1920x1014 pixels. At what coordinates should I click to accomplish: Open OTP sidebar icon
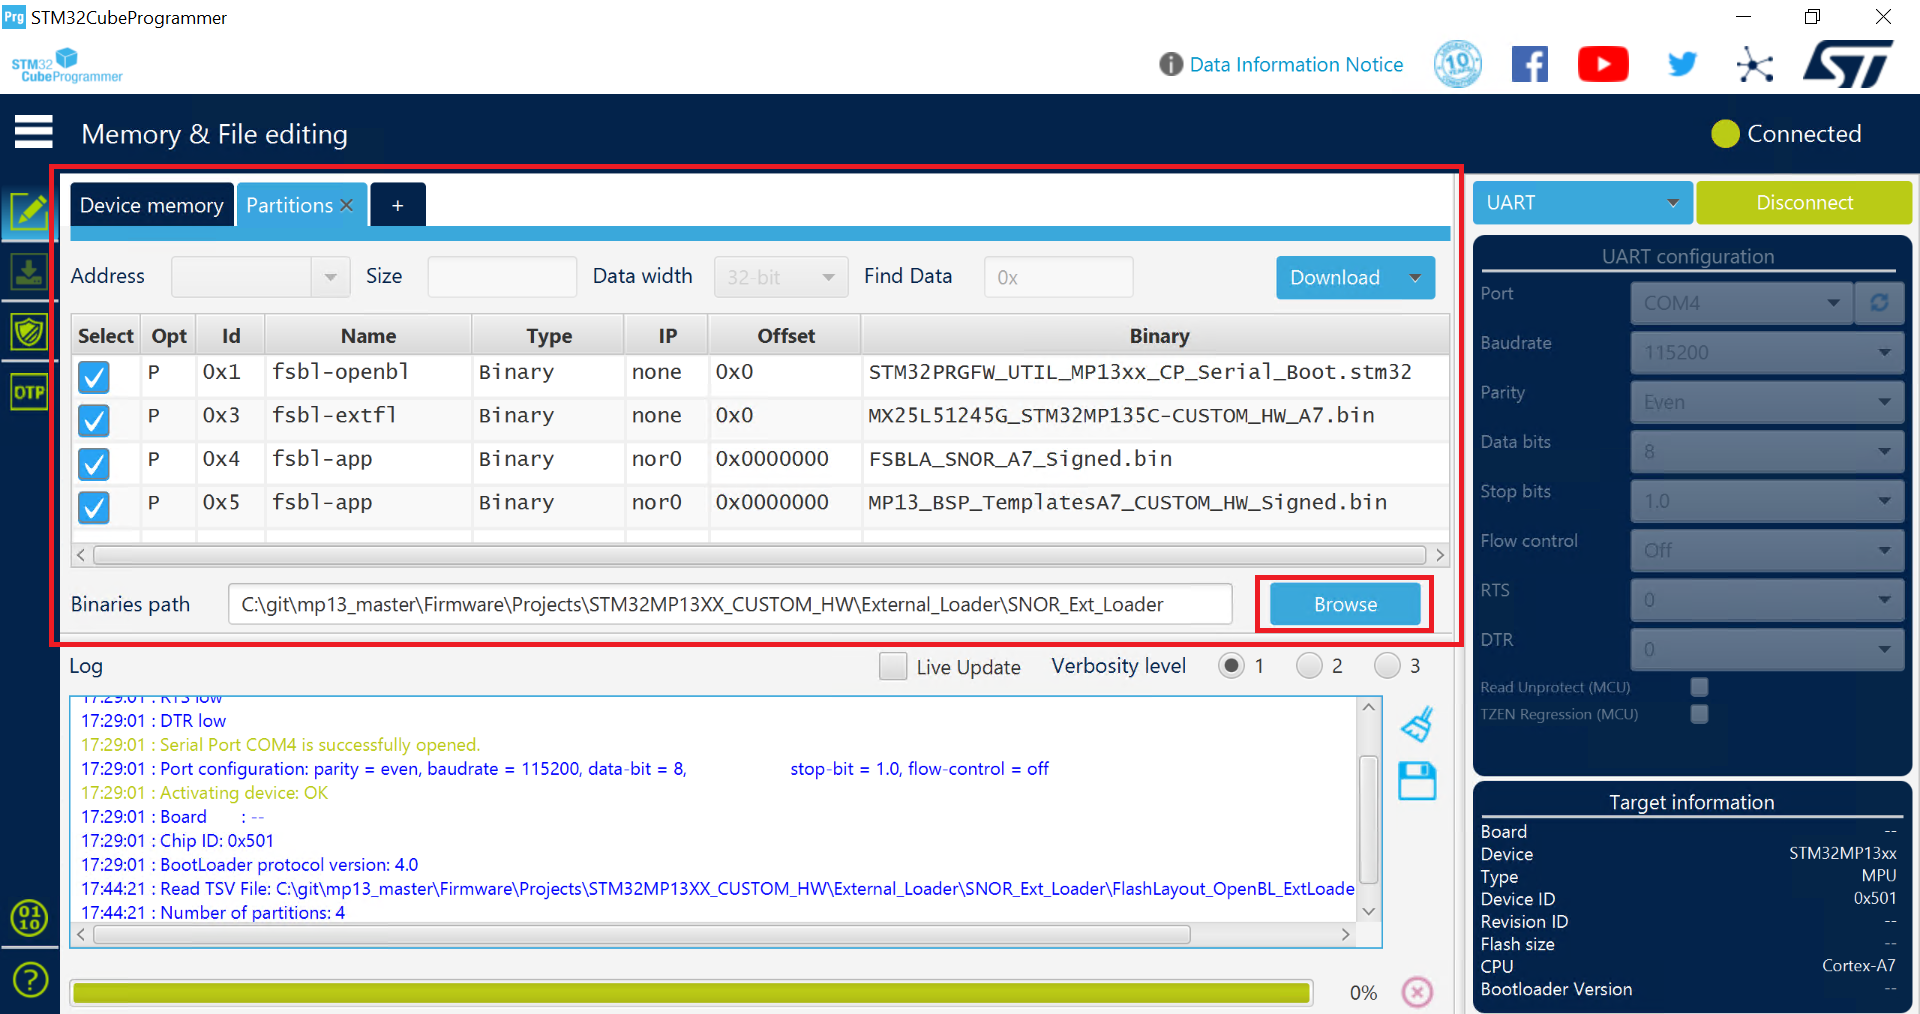pos(29,392)
